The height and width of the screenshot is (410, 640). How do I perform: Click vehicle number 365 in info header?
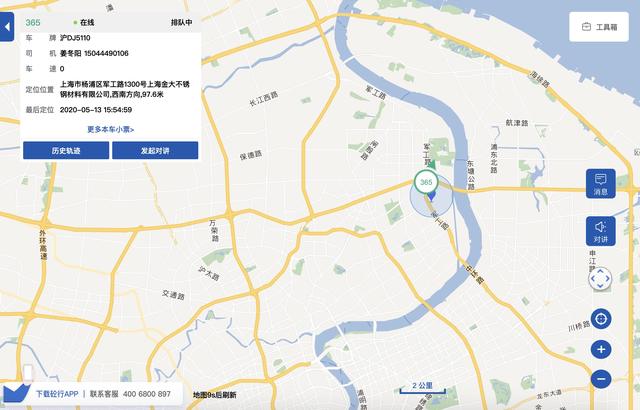tap(33, 22)
